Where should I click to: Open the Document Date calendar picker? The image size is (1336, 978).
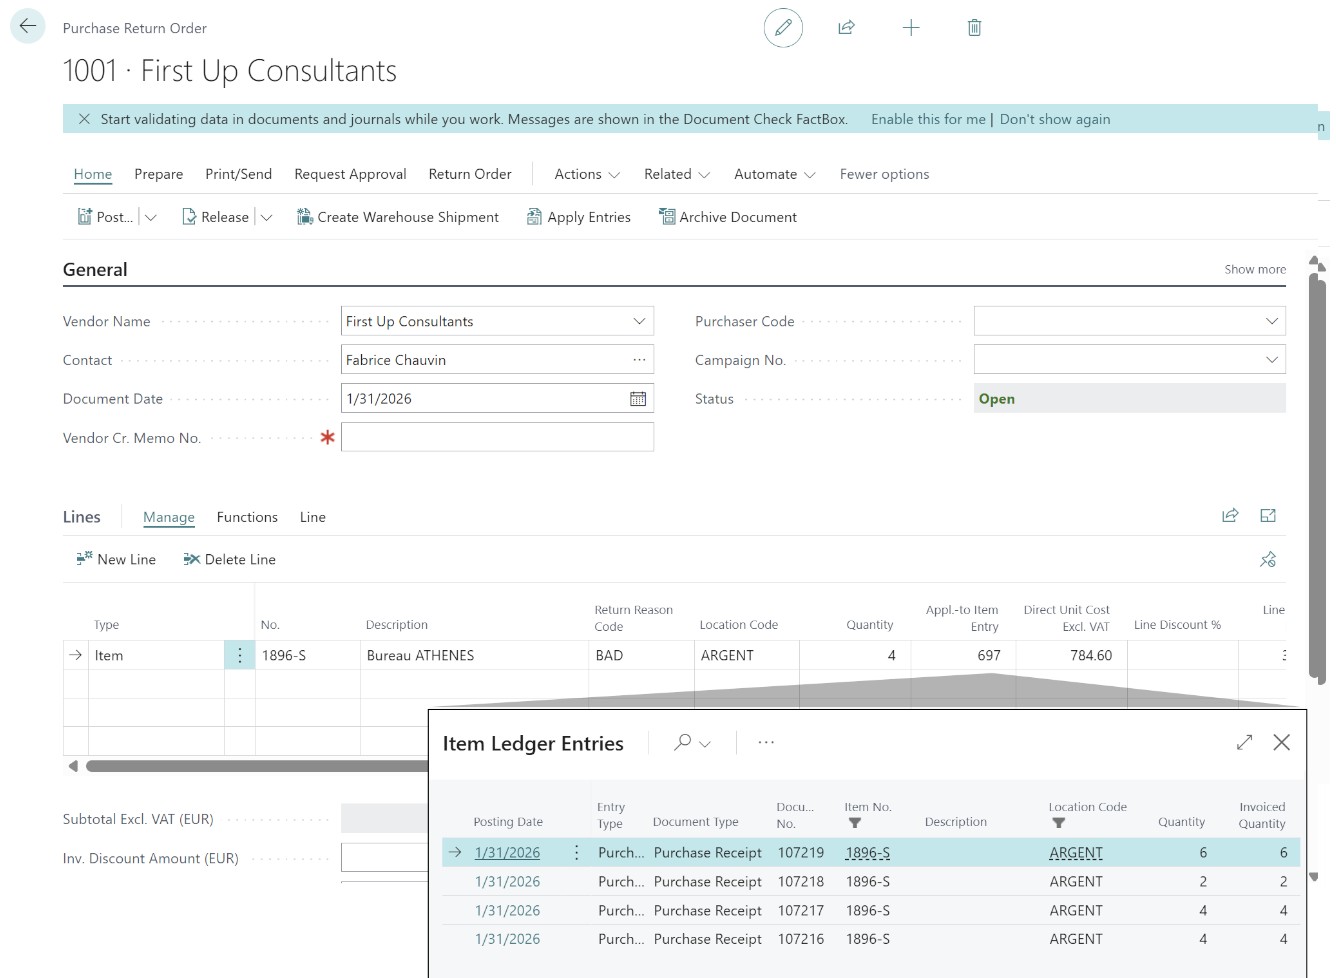point(637,399)
